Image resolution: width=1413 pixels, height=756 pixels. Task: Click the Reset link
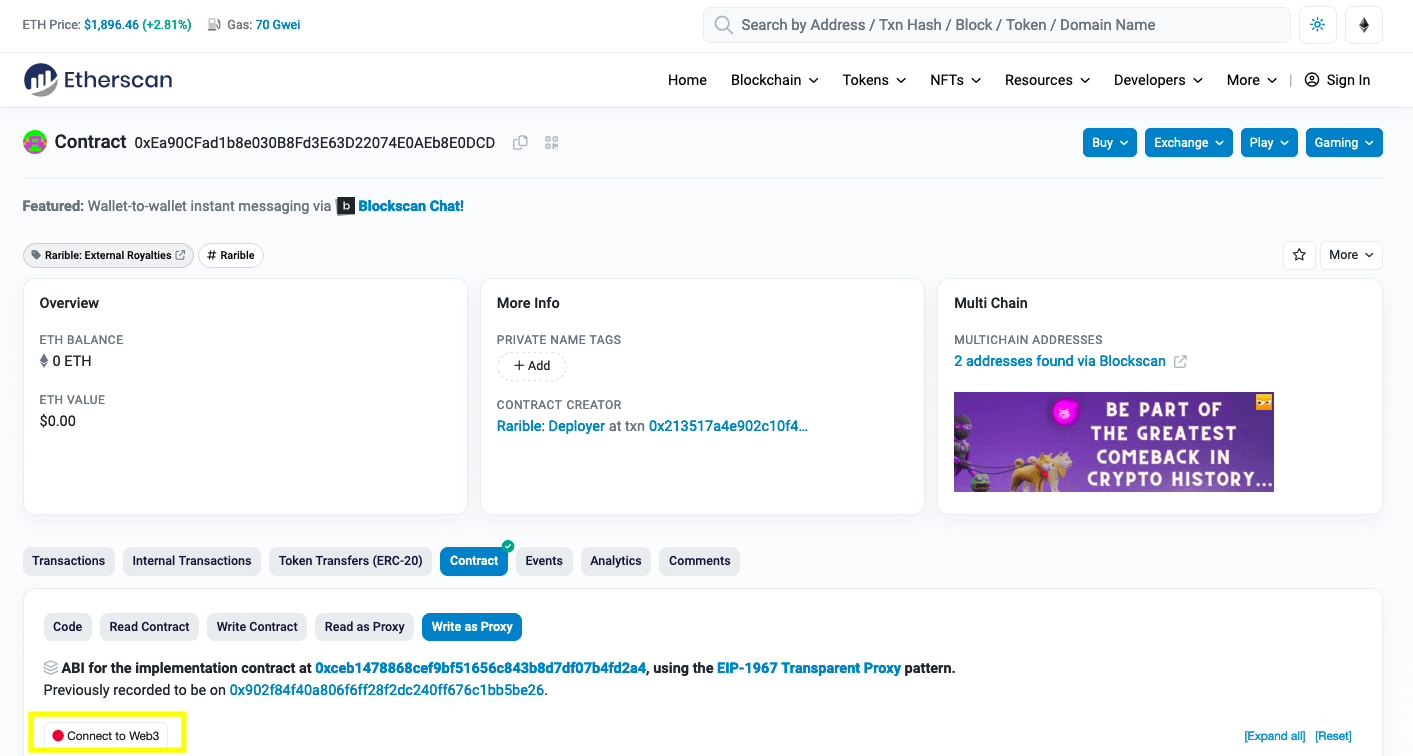coord(1333,736)
